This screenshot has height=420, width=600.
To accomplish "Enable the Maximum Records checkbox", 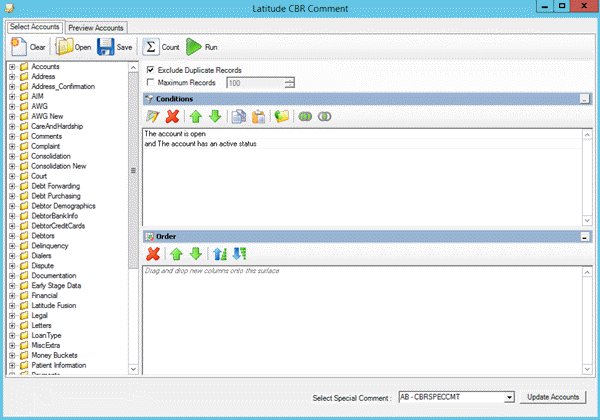I will 151,82.
